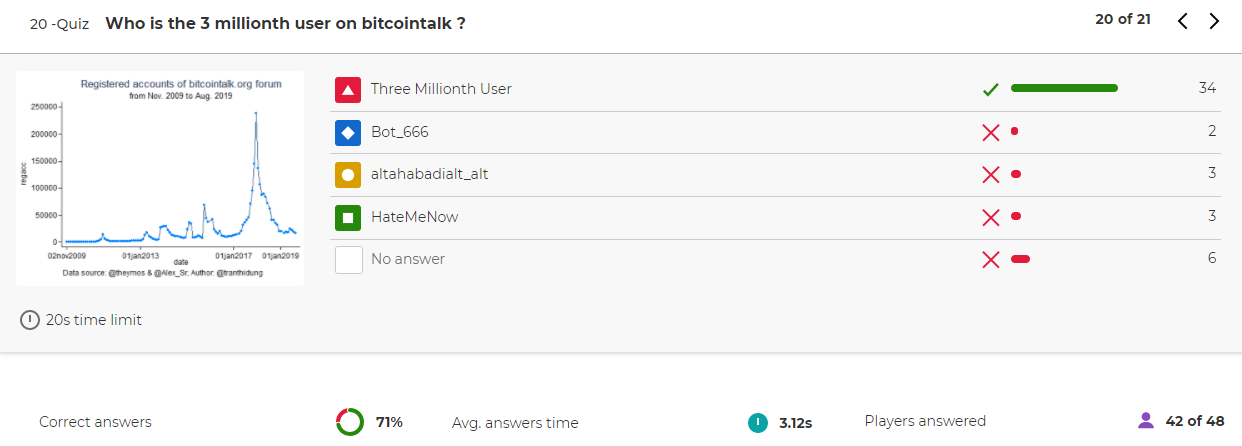The height and width of the screenshot is (446, 1242).
Task: Click the green progress bar for 34 answers
Action: click(1064, 88)
